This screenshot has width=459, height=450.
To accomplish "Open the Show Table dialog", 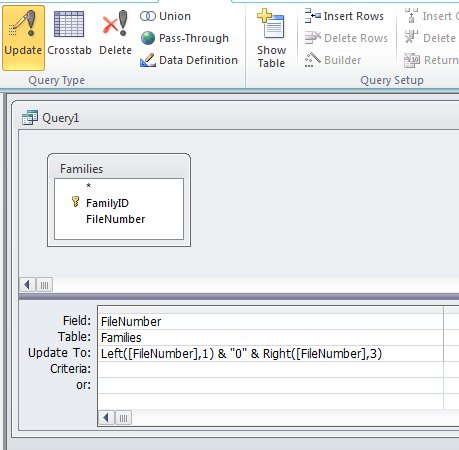I will (271, 39).
